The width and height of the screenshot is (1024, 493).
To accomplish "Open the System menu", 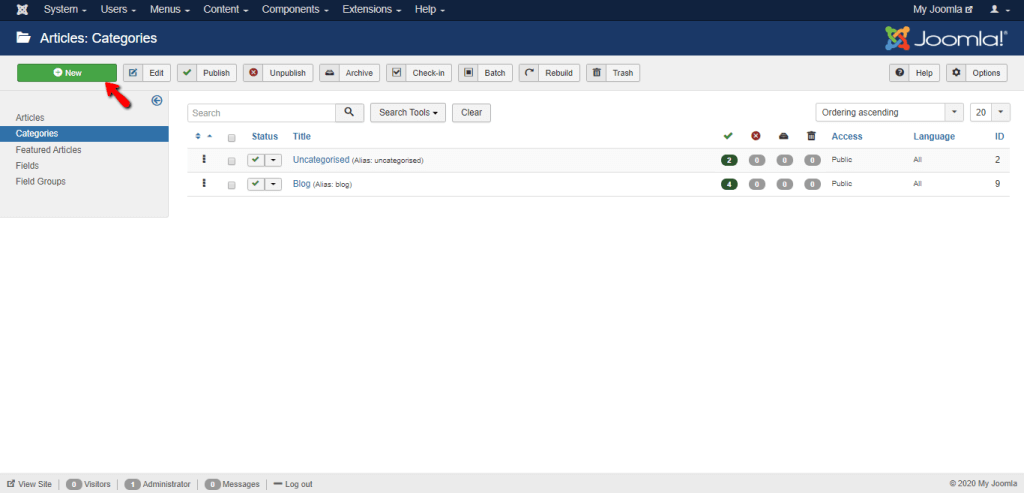I will [x=65, y=10].
